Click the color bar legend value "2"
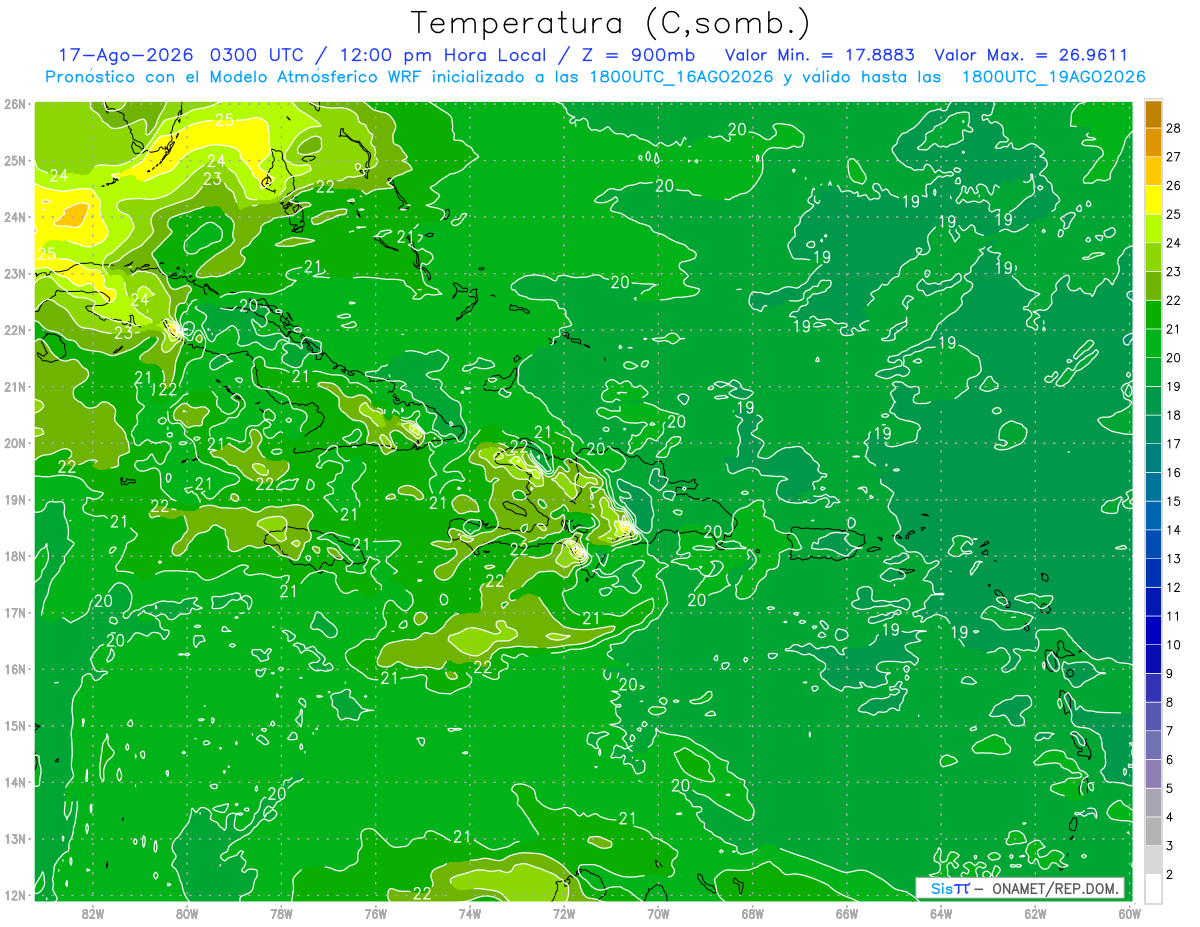This screenshot has width=1200, height=927. [x=1170, y=875]
